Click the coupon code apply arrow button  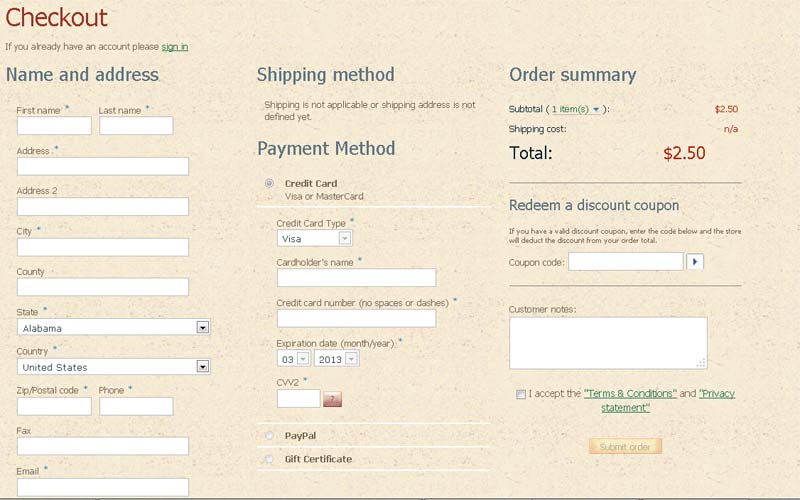pyautogui.click(x=695, y=262)
